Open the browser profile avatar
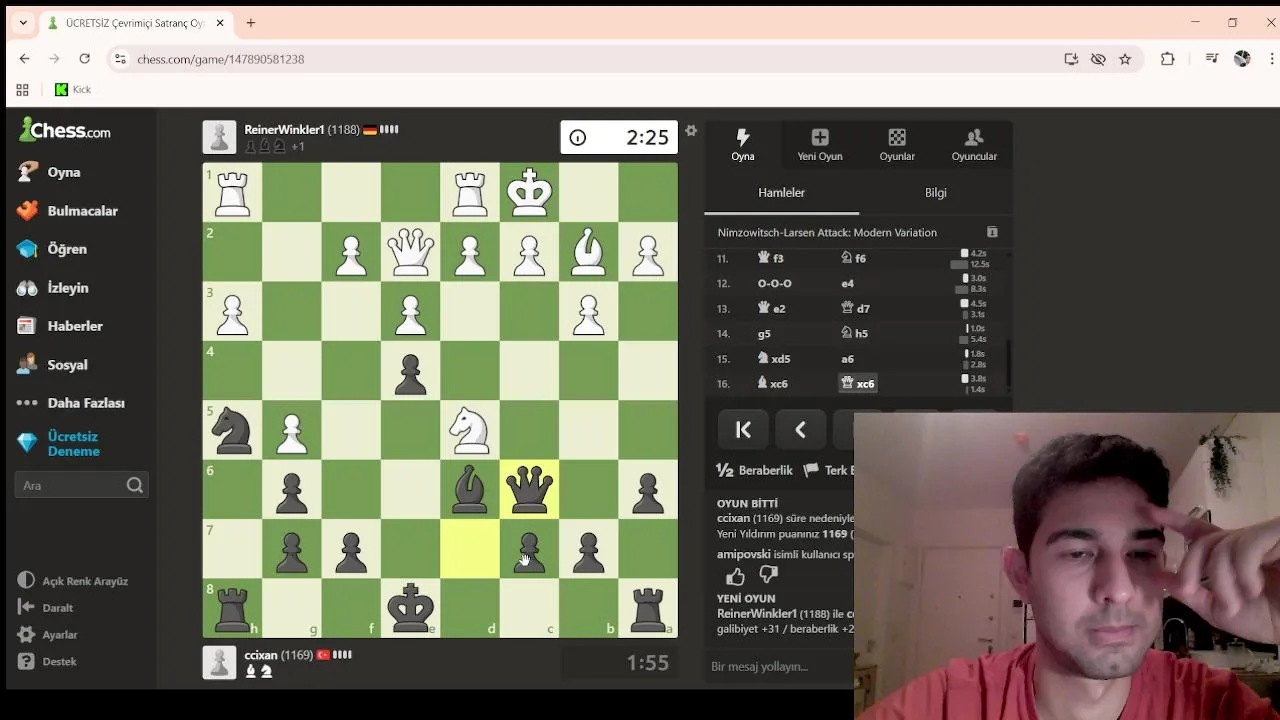Screen dimensions: 1280x720 tap(1242, 59)
